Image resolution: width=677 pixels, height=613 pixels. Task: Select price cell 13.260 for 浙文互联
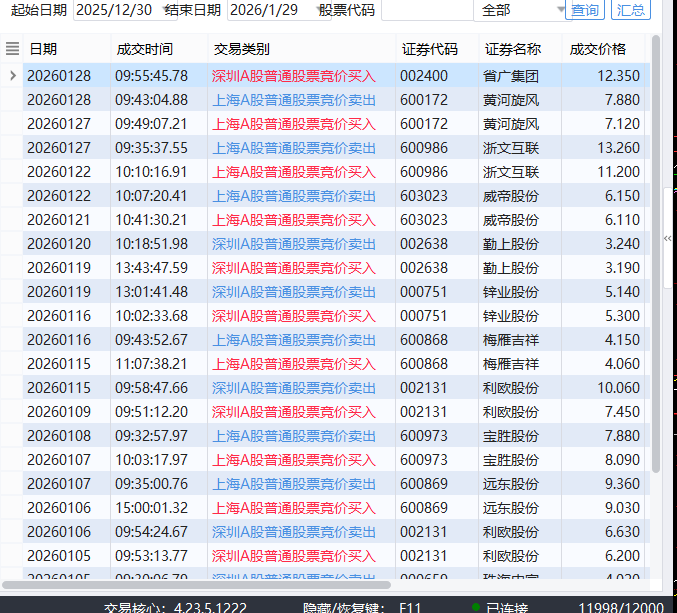coord(604,148)
